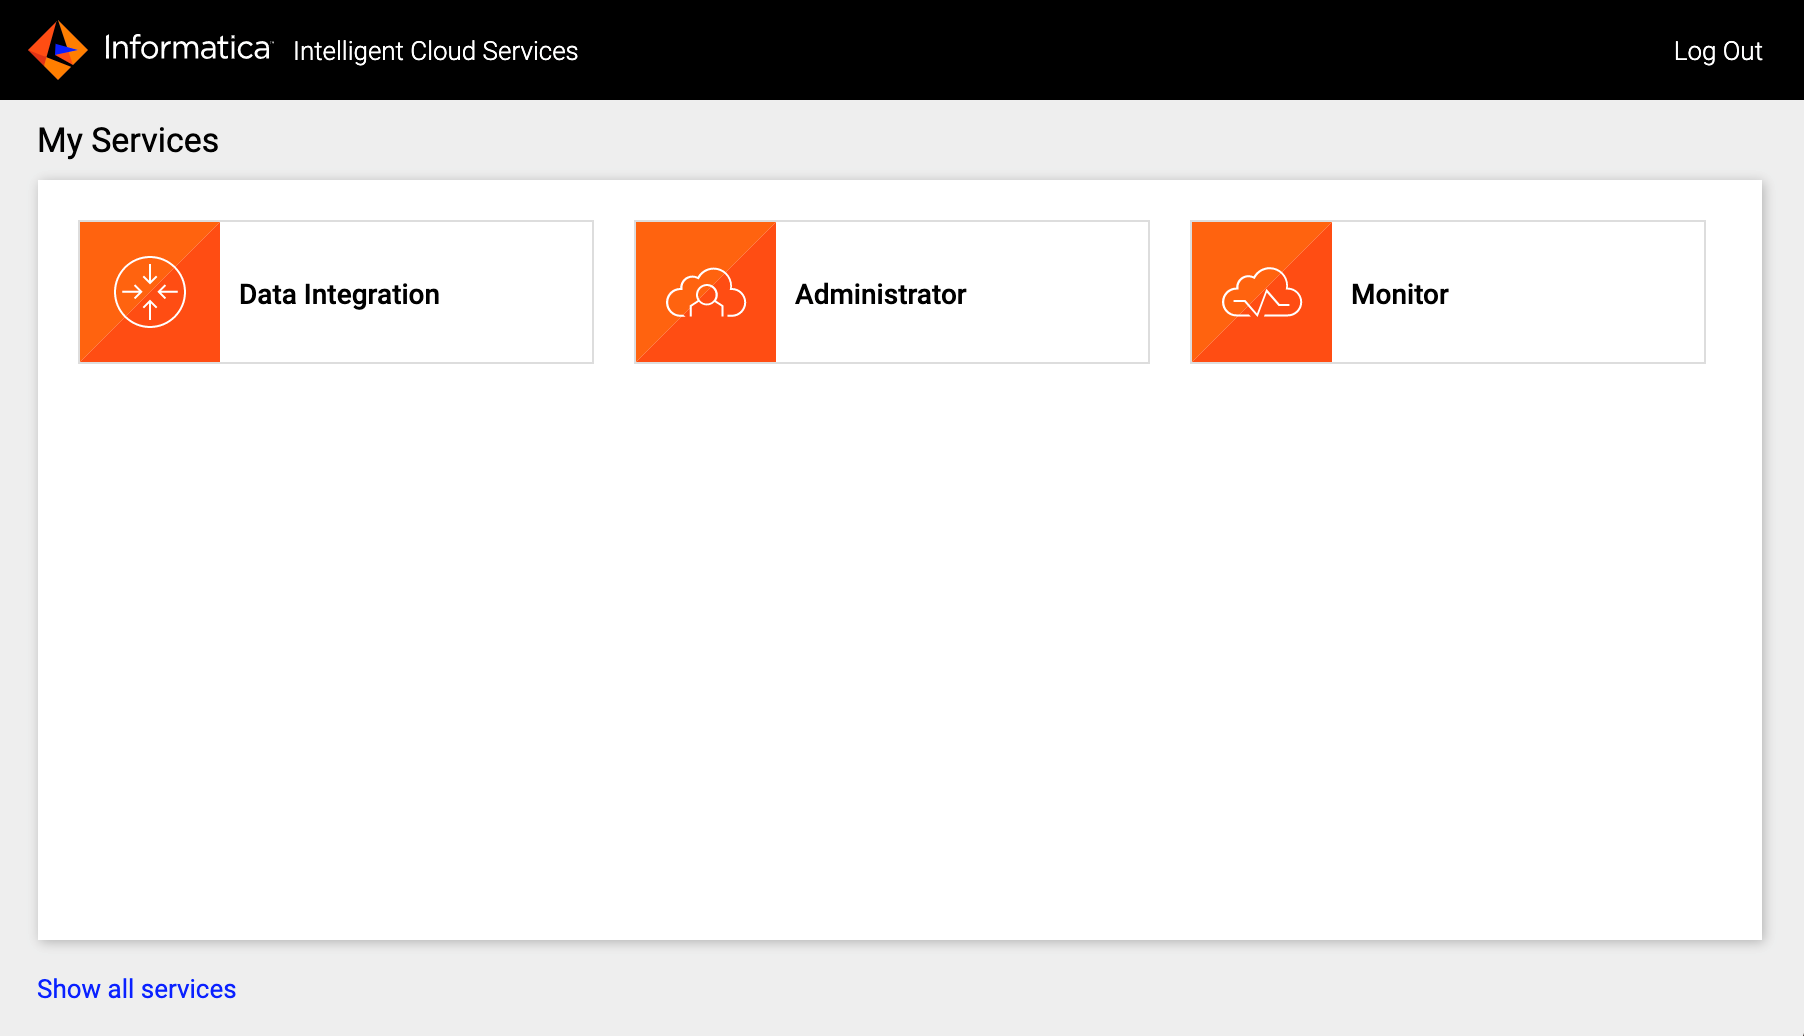Open the Administrator cloud user icon
Image resolution: width=1804 pixels, height=1036 pixels.
click(706, 292)
